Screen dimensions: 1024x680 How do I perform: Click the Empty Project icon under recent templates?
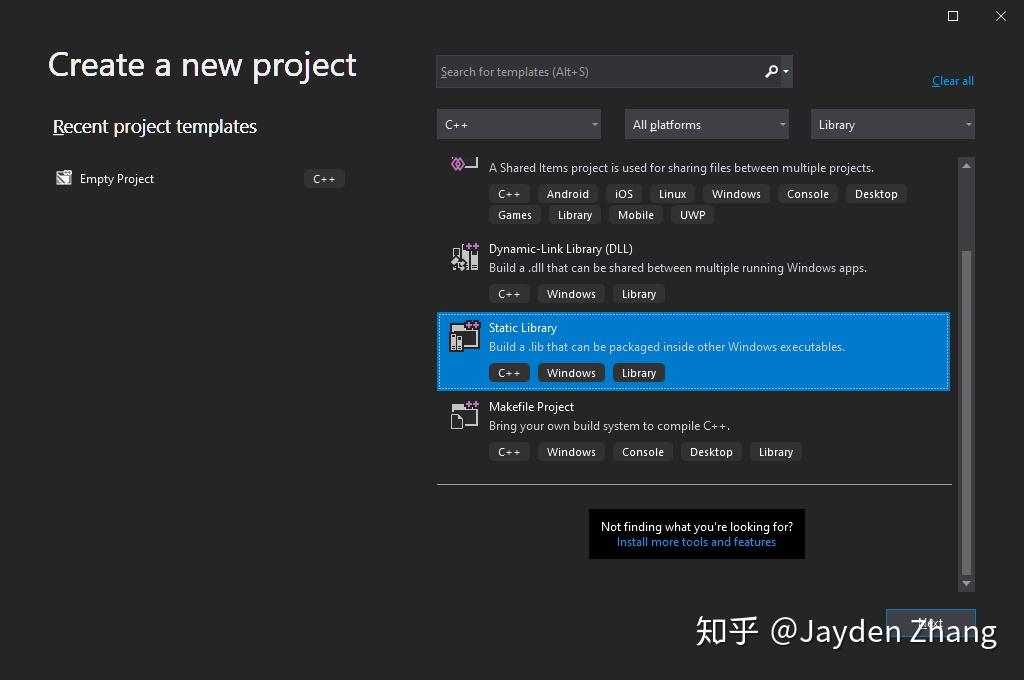[x=63, y=178]
